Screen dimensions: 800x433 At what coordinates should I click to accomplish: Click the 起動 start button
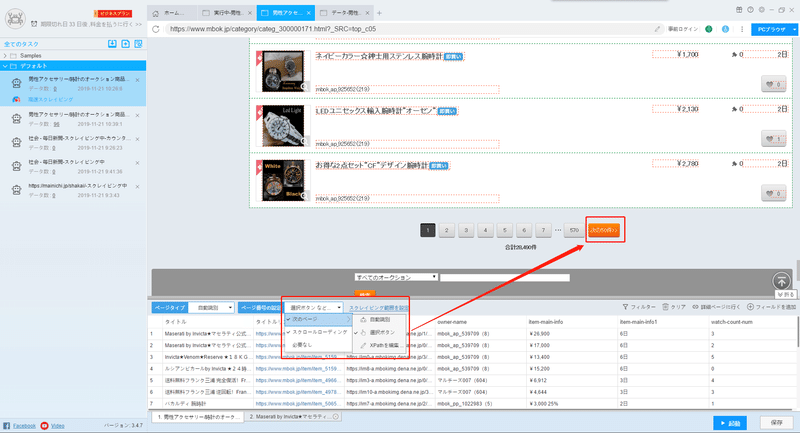tap(730, 423)
